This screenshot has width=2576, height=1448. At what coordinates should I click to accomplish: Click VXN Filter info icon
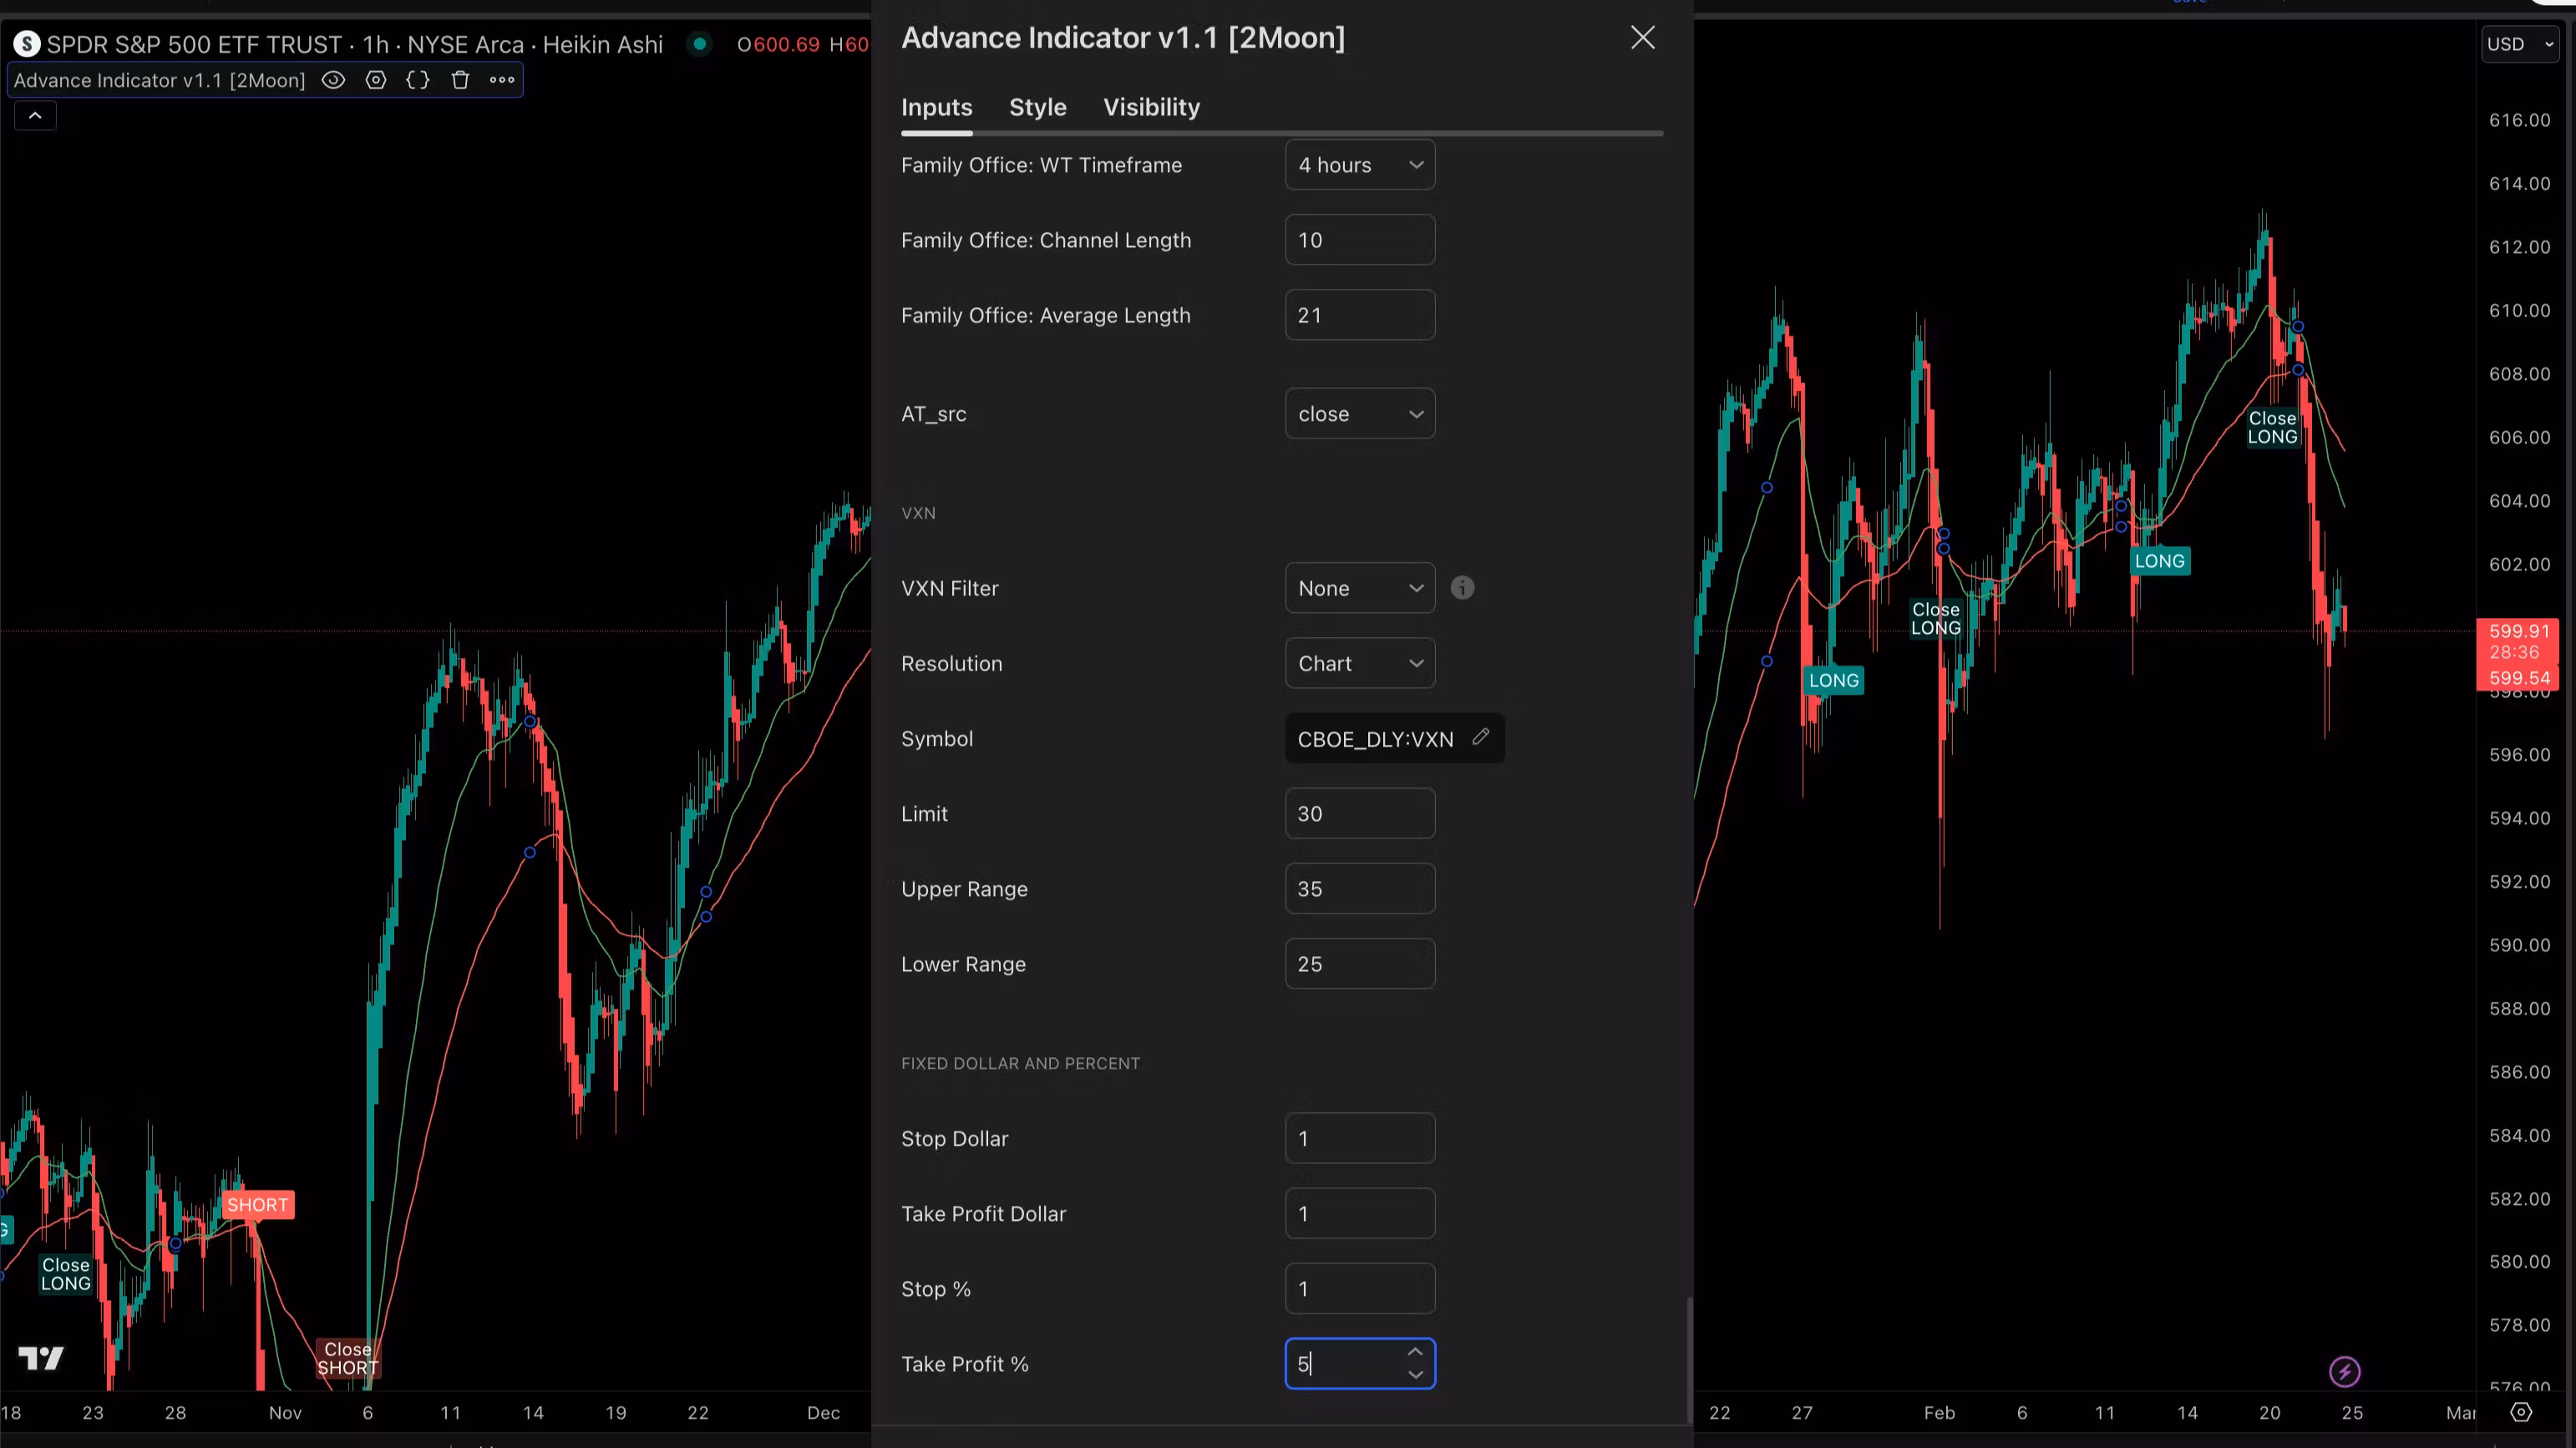pyautogui.click(x=1462, y=588)
